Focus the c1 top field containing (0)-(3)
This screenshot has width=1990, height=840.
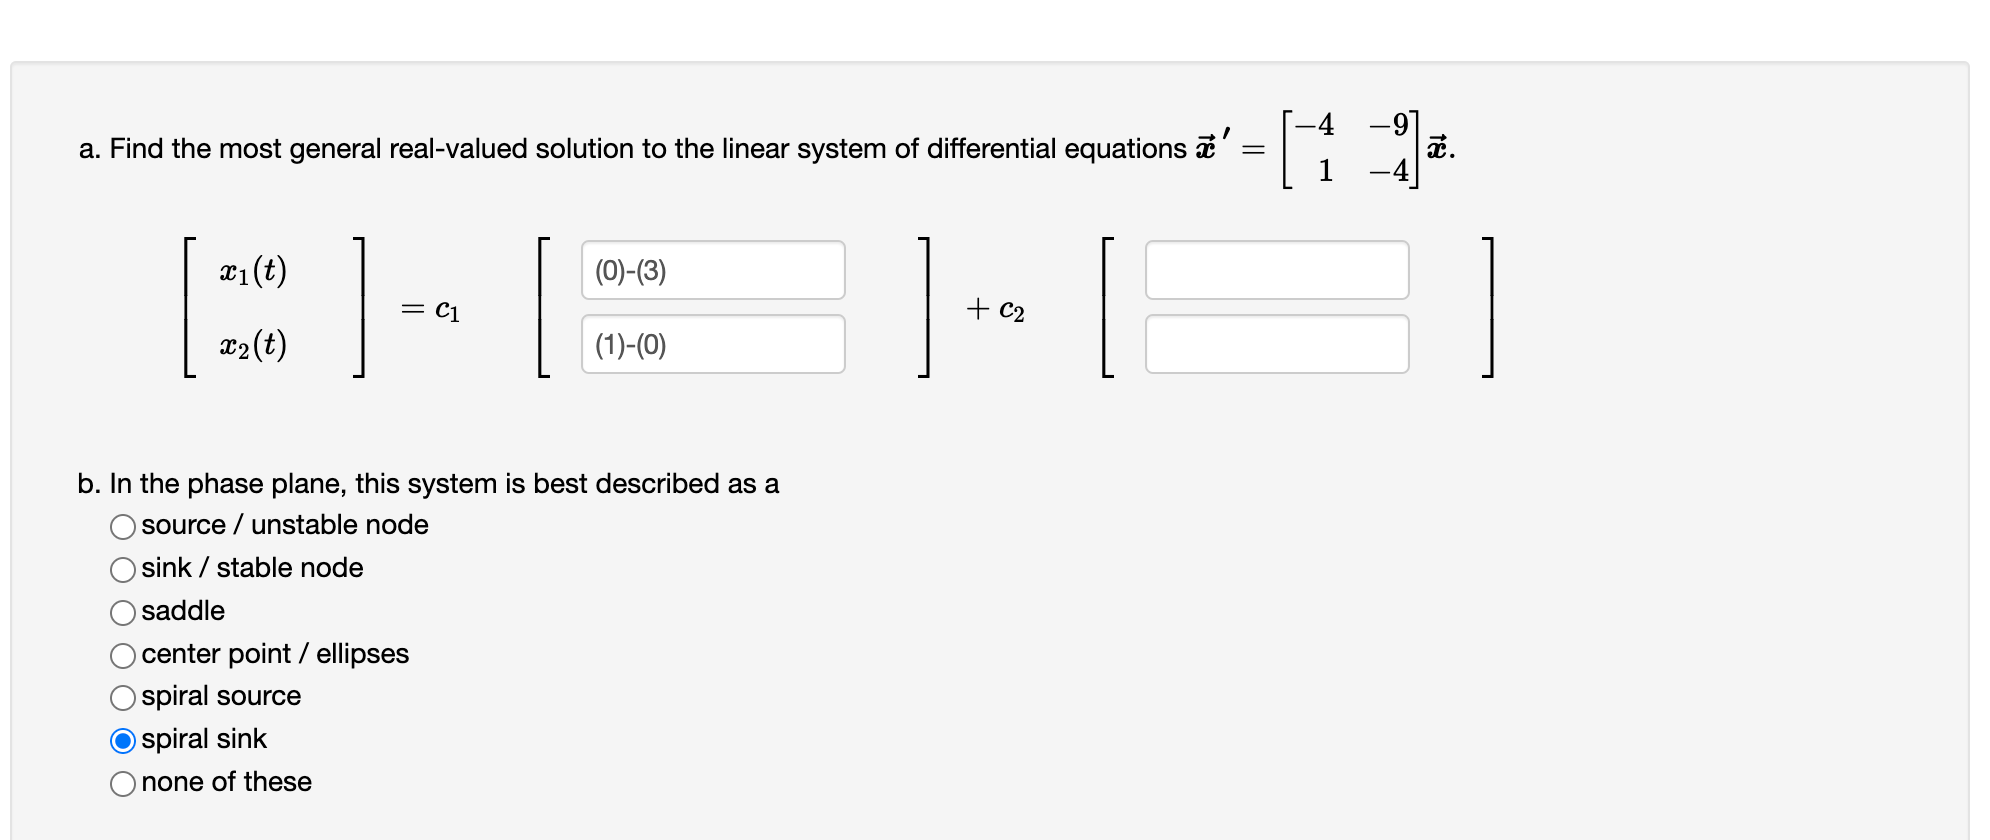pyautogui.click(x=713, y=270)
